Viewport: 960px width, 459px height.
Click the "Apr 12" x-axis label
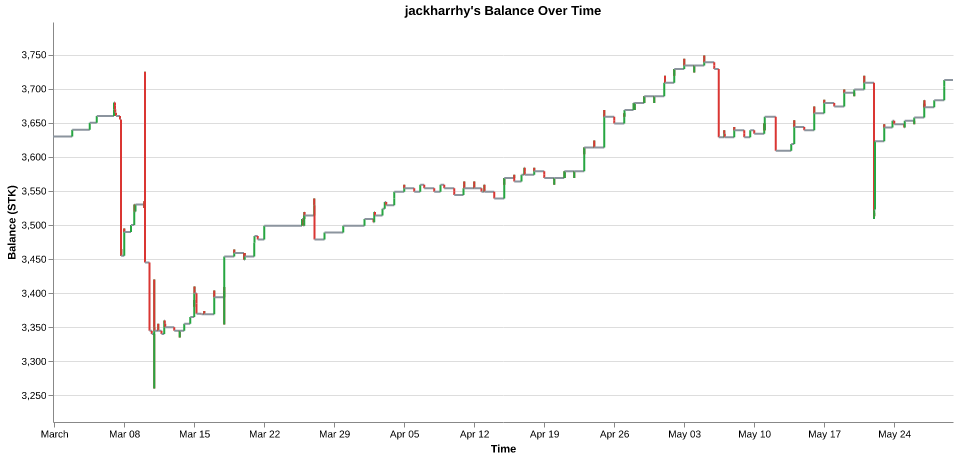coord(474,435)
